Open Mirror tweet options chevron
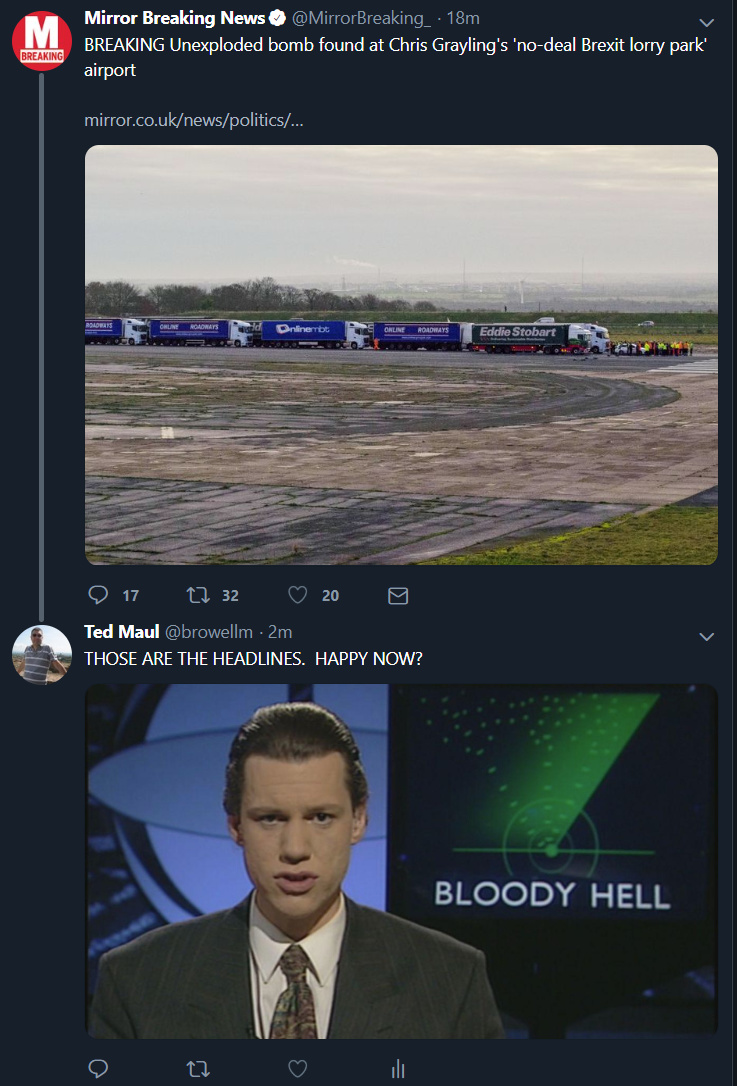Screen dimensions: 737x1086 706,23
